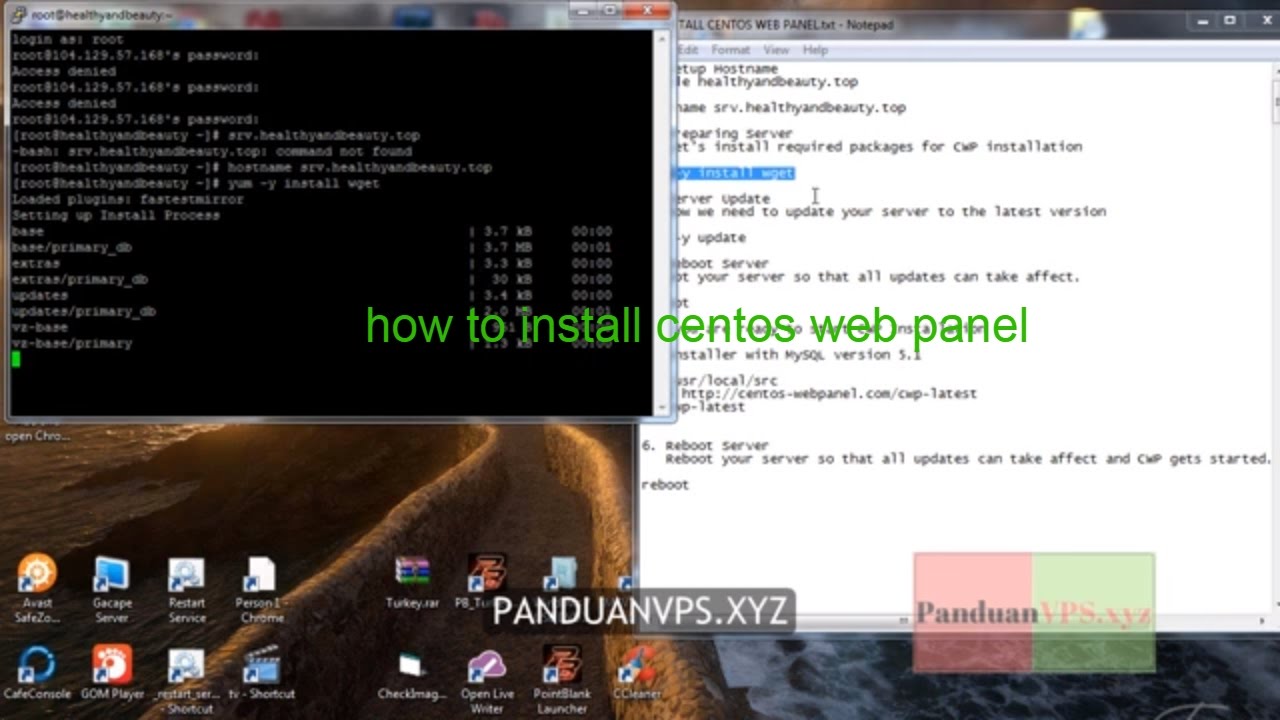Click the green terminal cursor block
Viewport: 1280px width, 720px height.
point(16,359)
